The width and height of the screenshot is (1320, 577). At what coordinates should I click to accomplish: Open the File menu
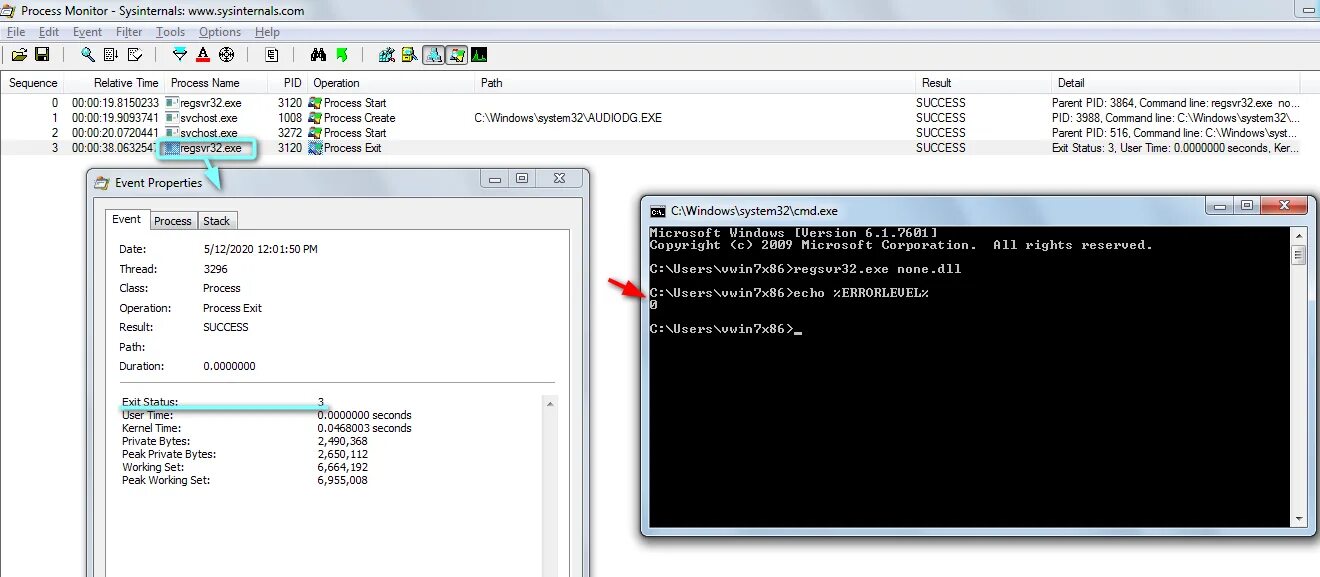[x=16, y=32]
